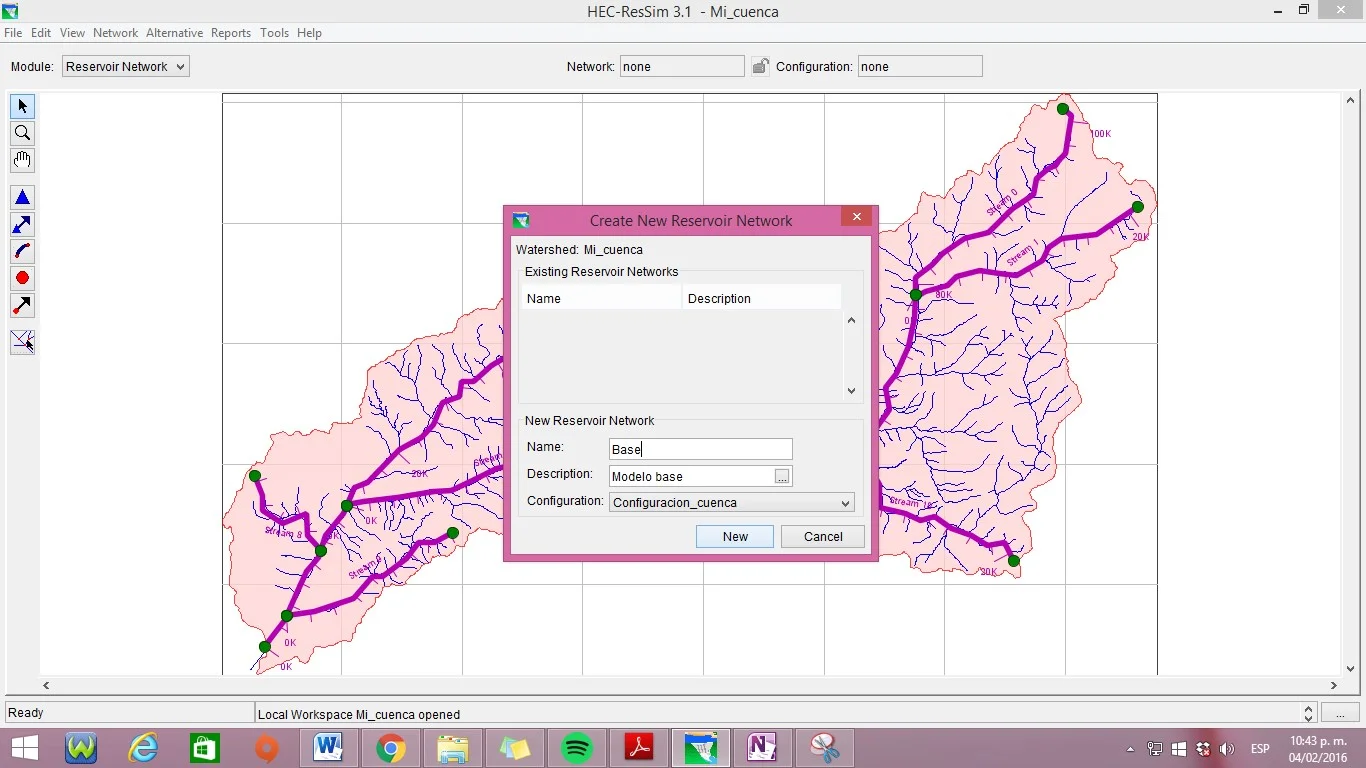Click the existing networks list scroll up arrow
The height and width of the screenshot is (768, 1366).
(x=852, y=320)
